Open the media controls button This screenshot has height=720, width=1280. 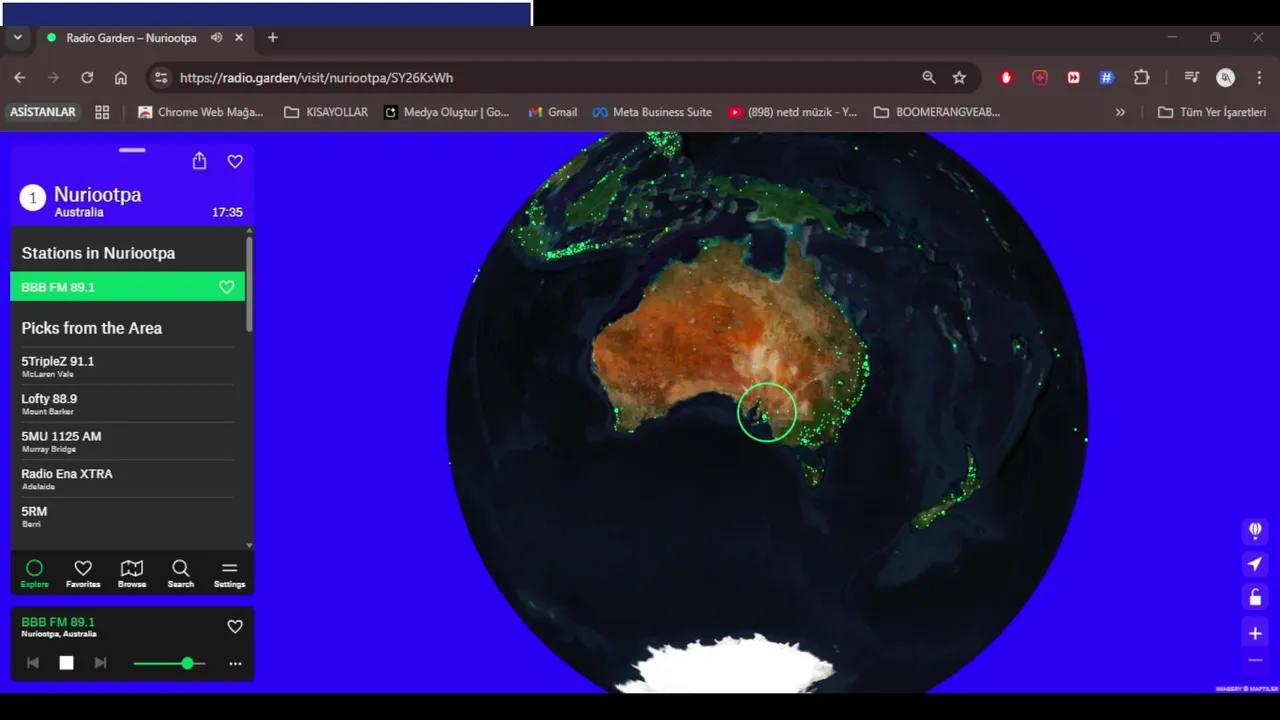(1191, 77)
